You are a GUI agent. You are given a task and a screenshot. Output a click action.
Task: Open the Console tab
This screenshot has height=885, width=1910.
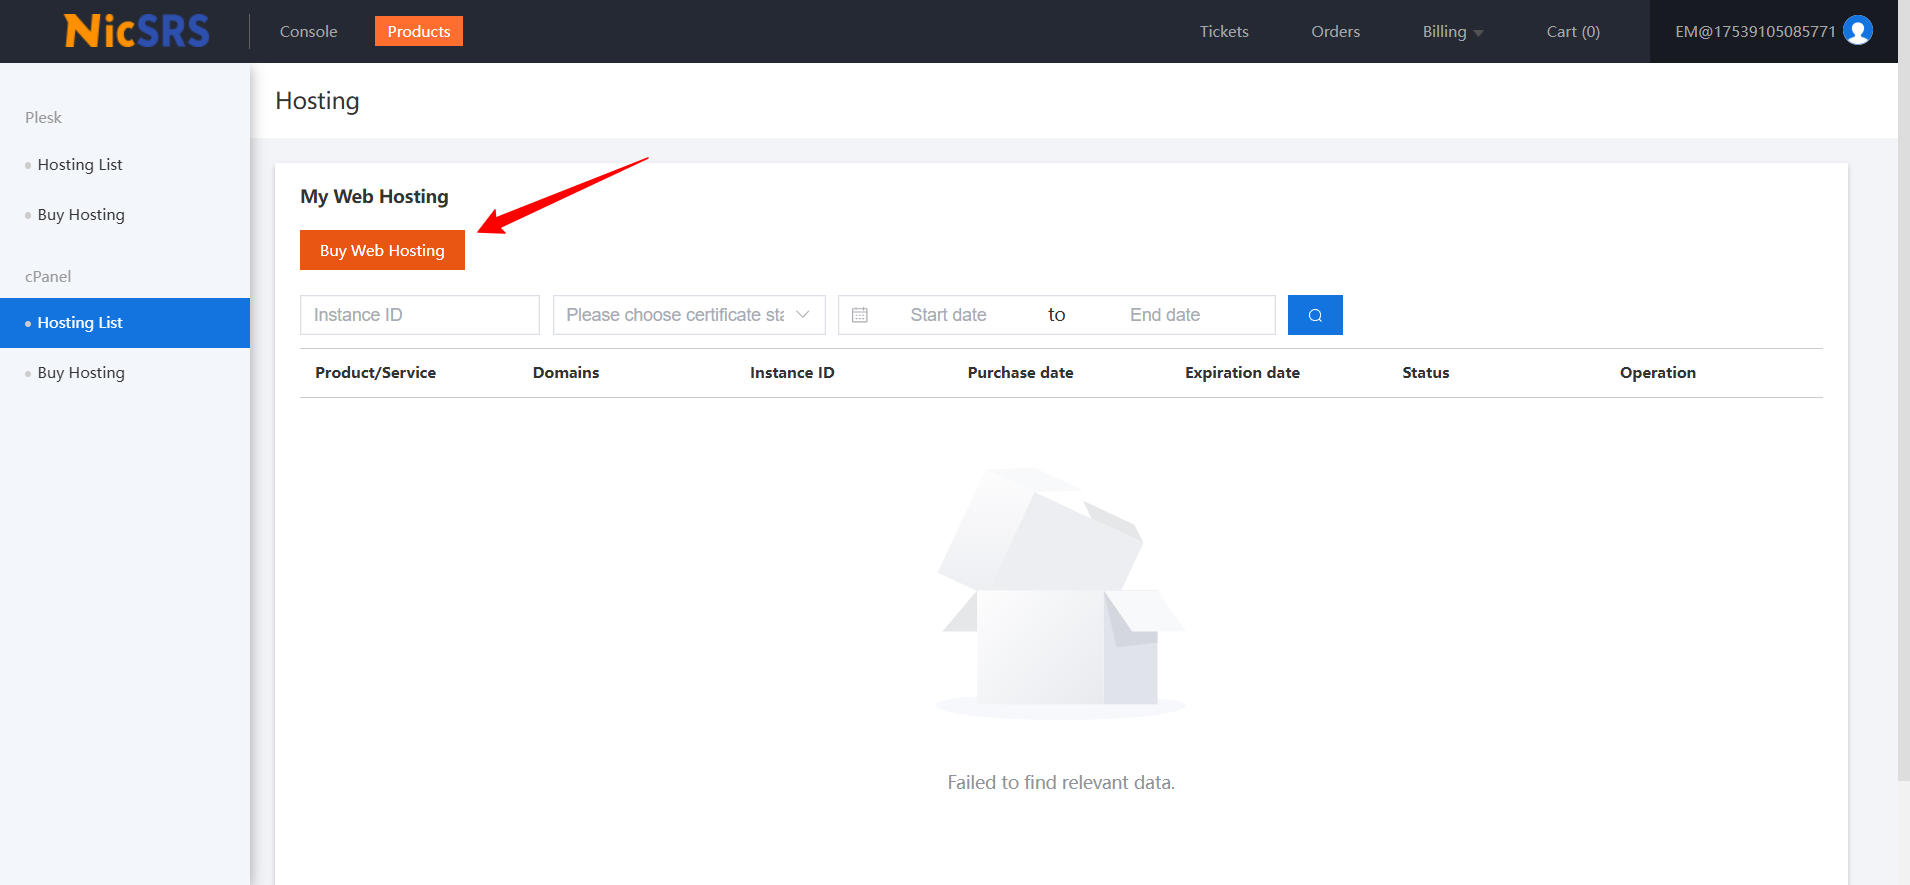point(308,32)
